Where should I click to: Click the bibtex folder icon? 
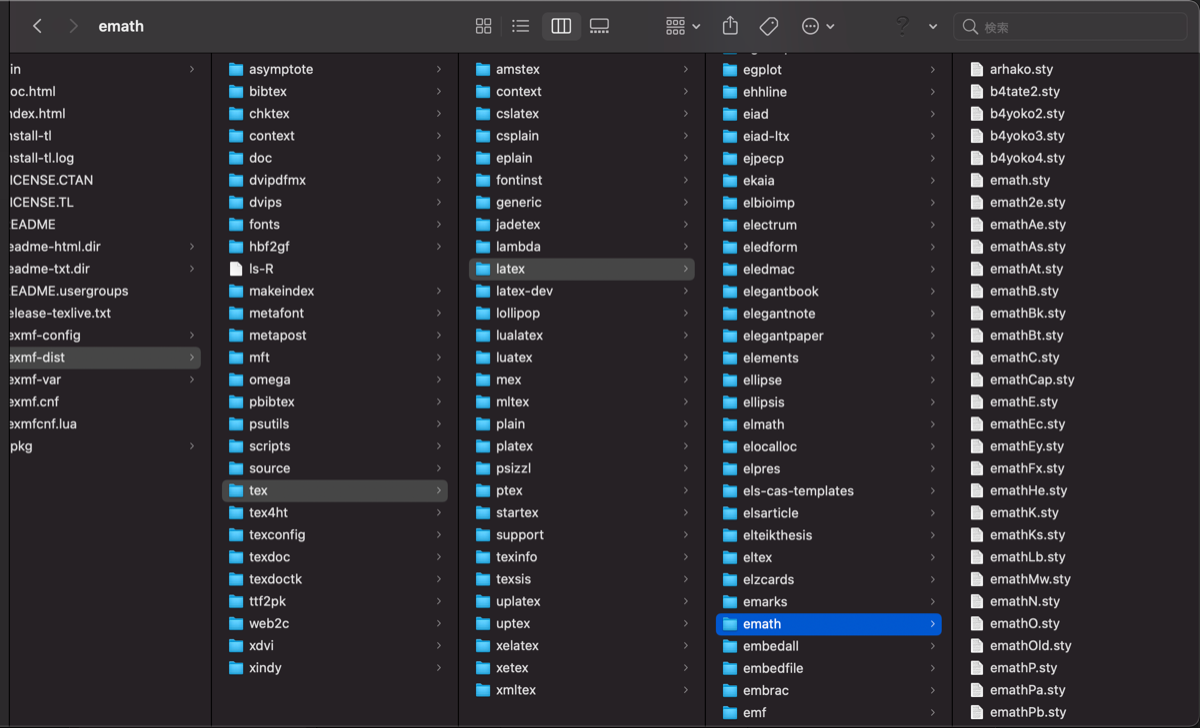(x=236, y=91)
